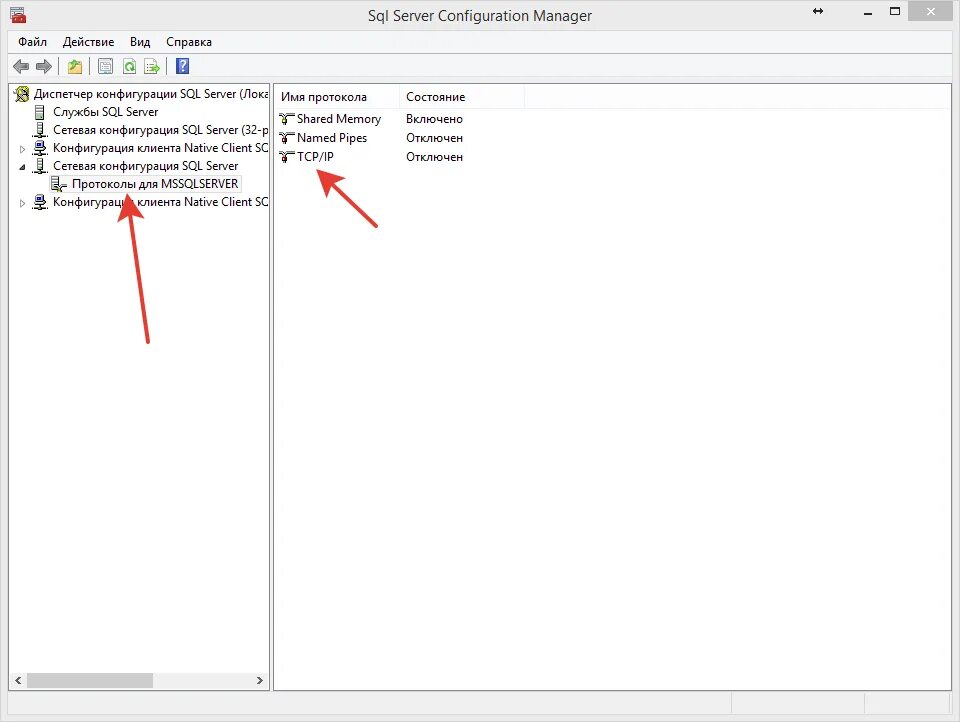Screen dimensions: 960x722
Task: Select the Включено state of Shared Memory
Action: click(434, 119)
